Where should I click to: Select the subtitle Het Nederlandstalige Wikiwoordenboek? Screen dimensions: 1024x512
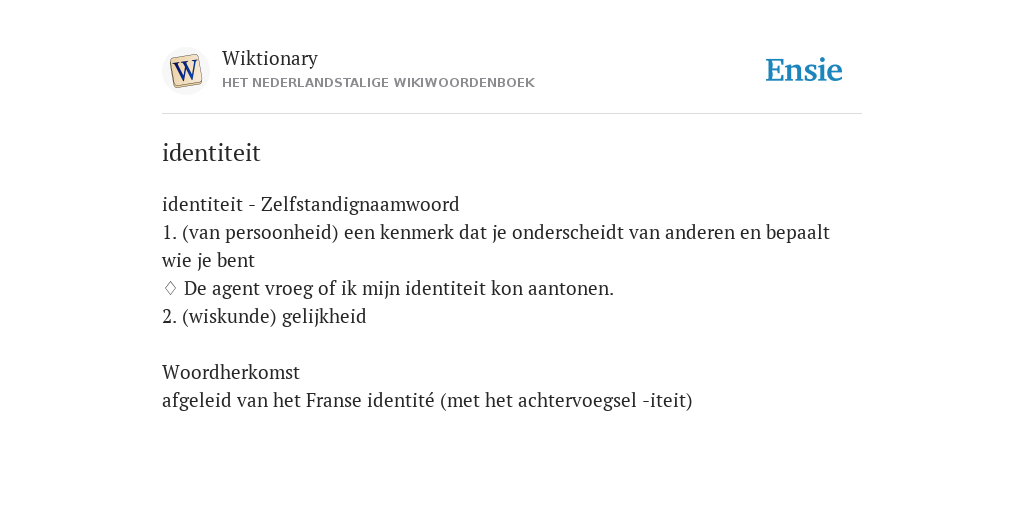[378, 83]
